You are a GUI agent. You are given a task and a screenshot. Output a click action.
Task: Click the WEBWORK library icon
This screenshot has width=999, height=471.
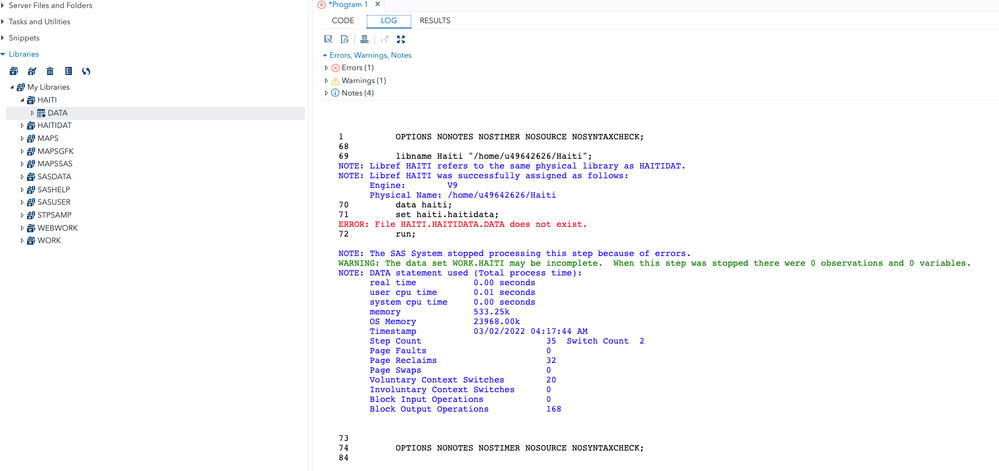(x=31, y=228)
